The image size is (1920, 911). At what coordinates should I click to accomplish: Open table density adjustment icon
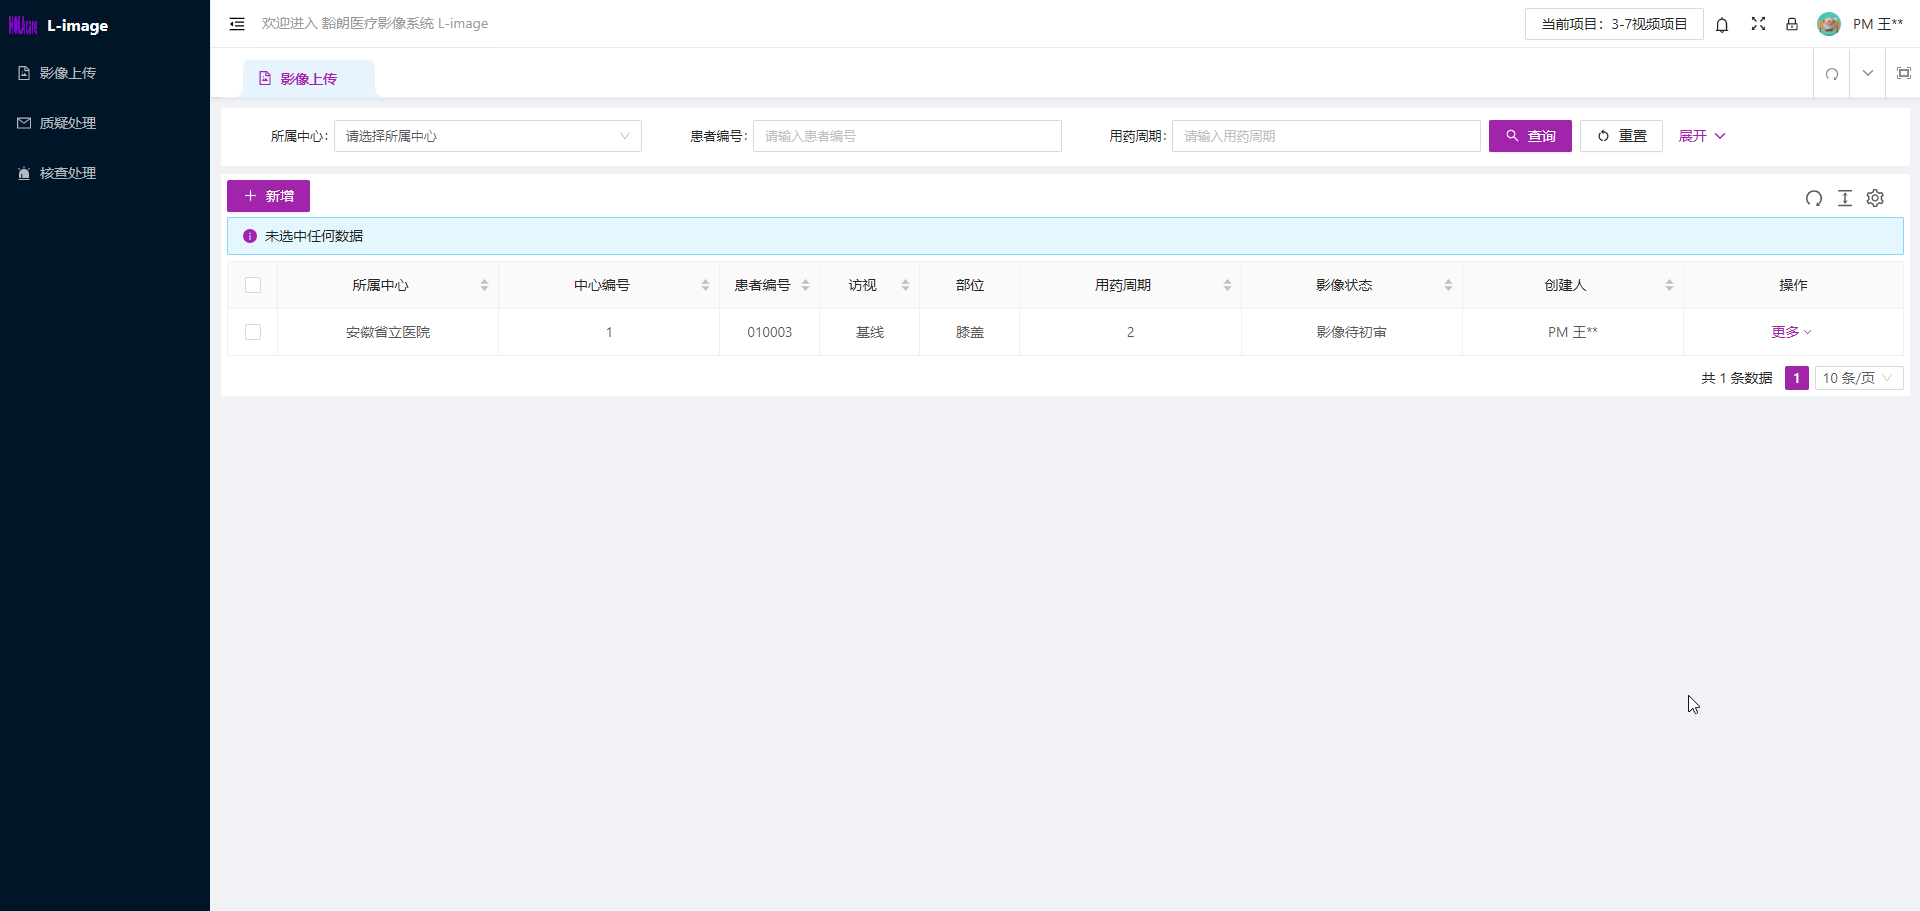coord(1845,198)
